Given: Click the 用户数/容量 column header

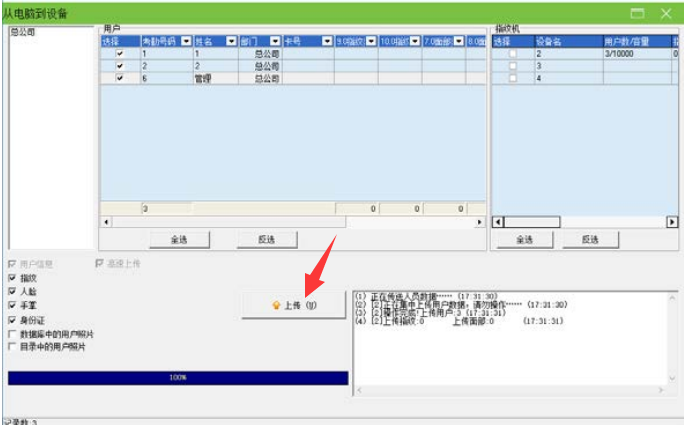Looking at the screenshot, I should click(637, 41).
